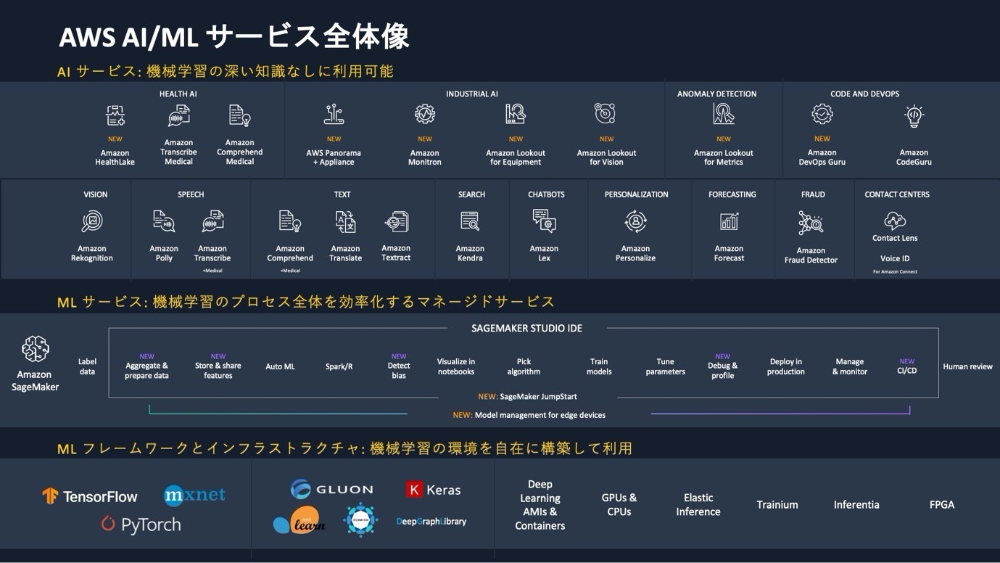The height and width of the screenshot is (563, 1000).
Task: Click 'Store & share features' step
Action: click(218, 370)
